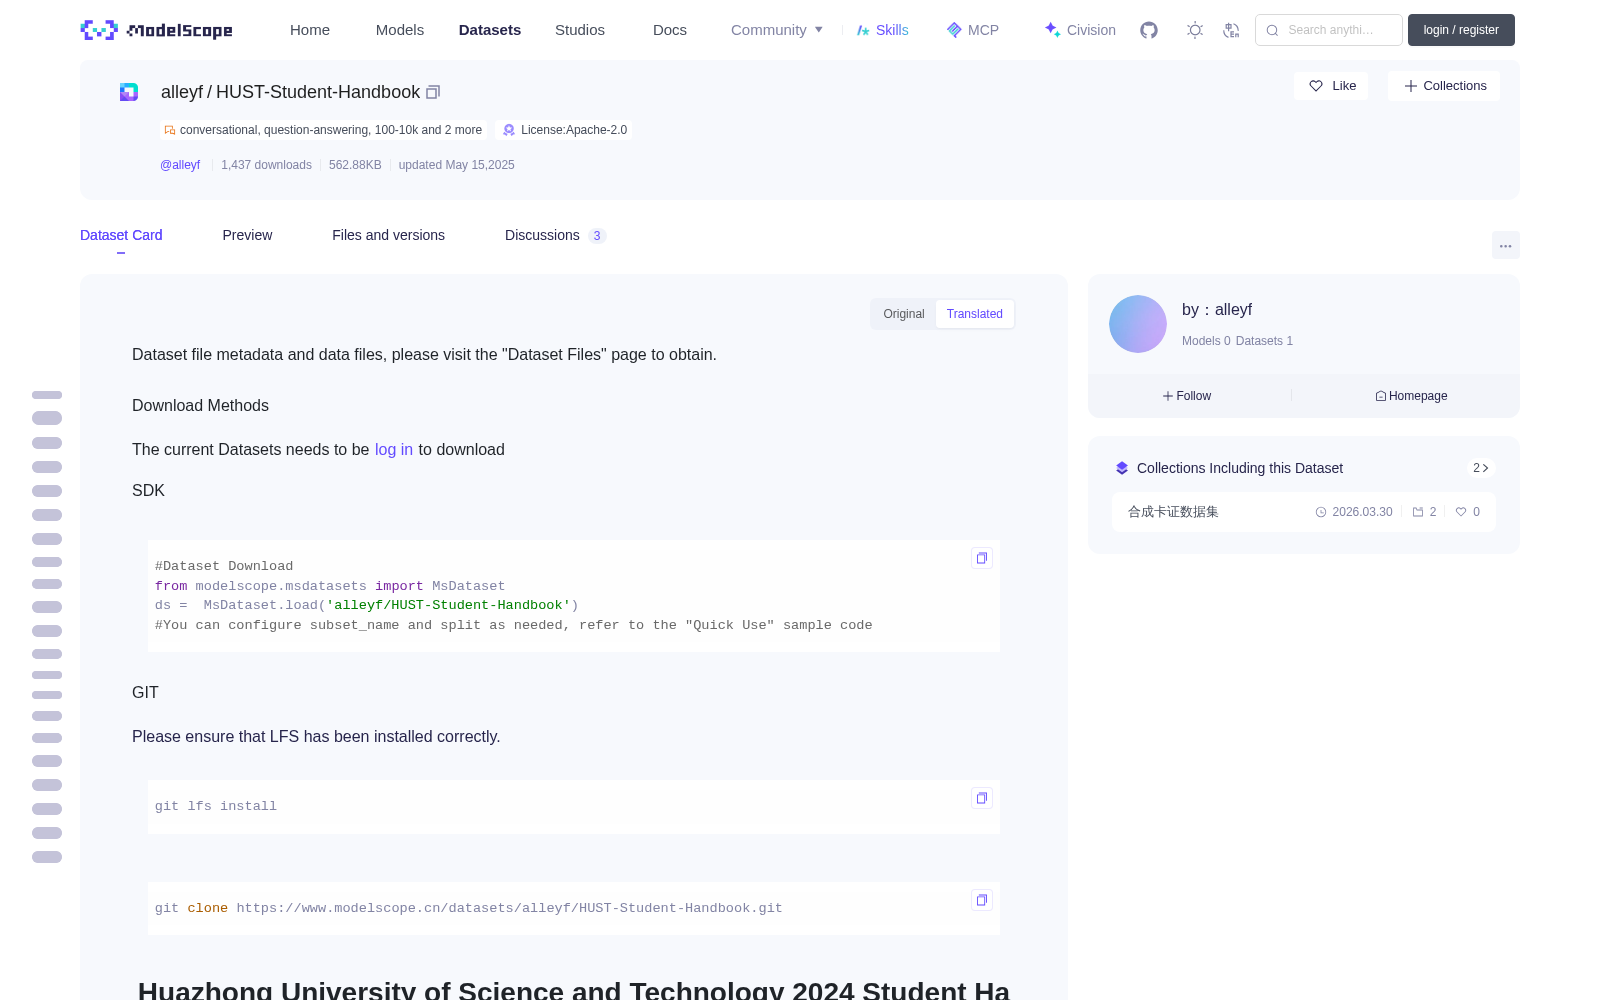Click the 1,437 downloads text

pos(266,165)
